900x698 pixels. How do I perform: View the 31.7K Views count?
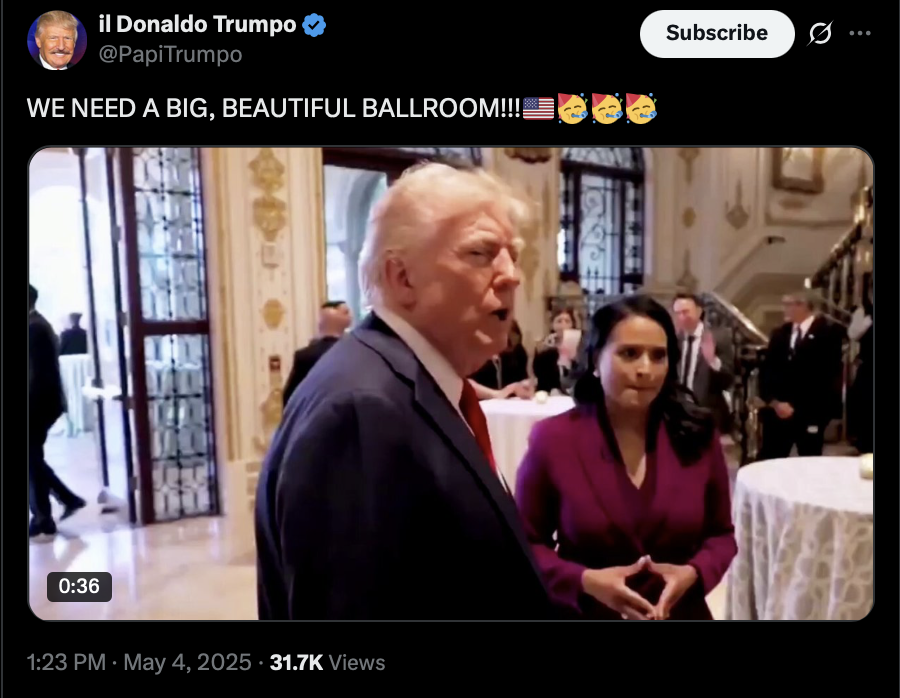327,662
